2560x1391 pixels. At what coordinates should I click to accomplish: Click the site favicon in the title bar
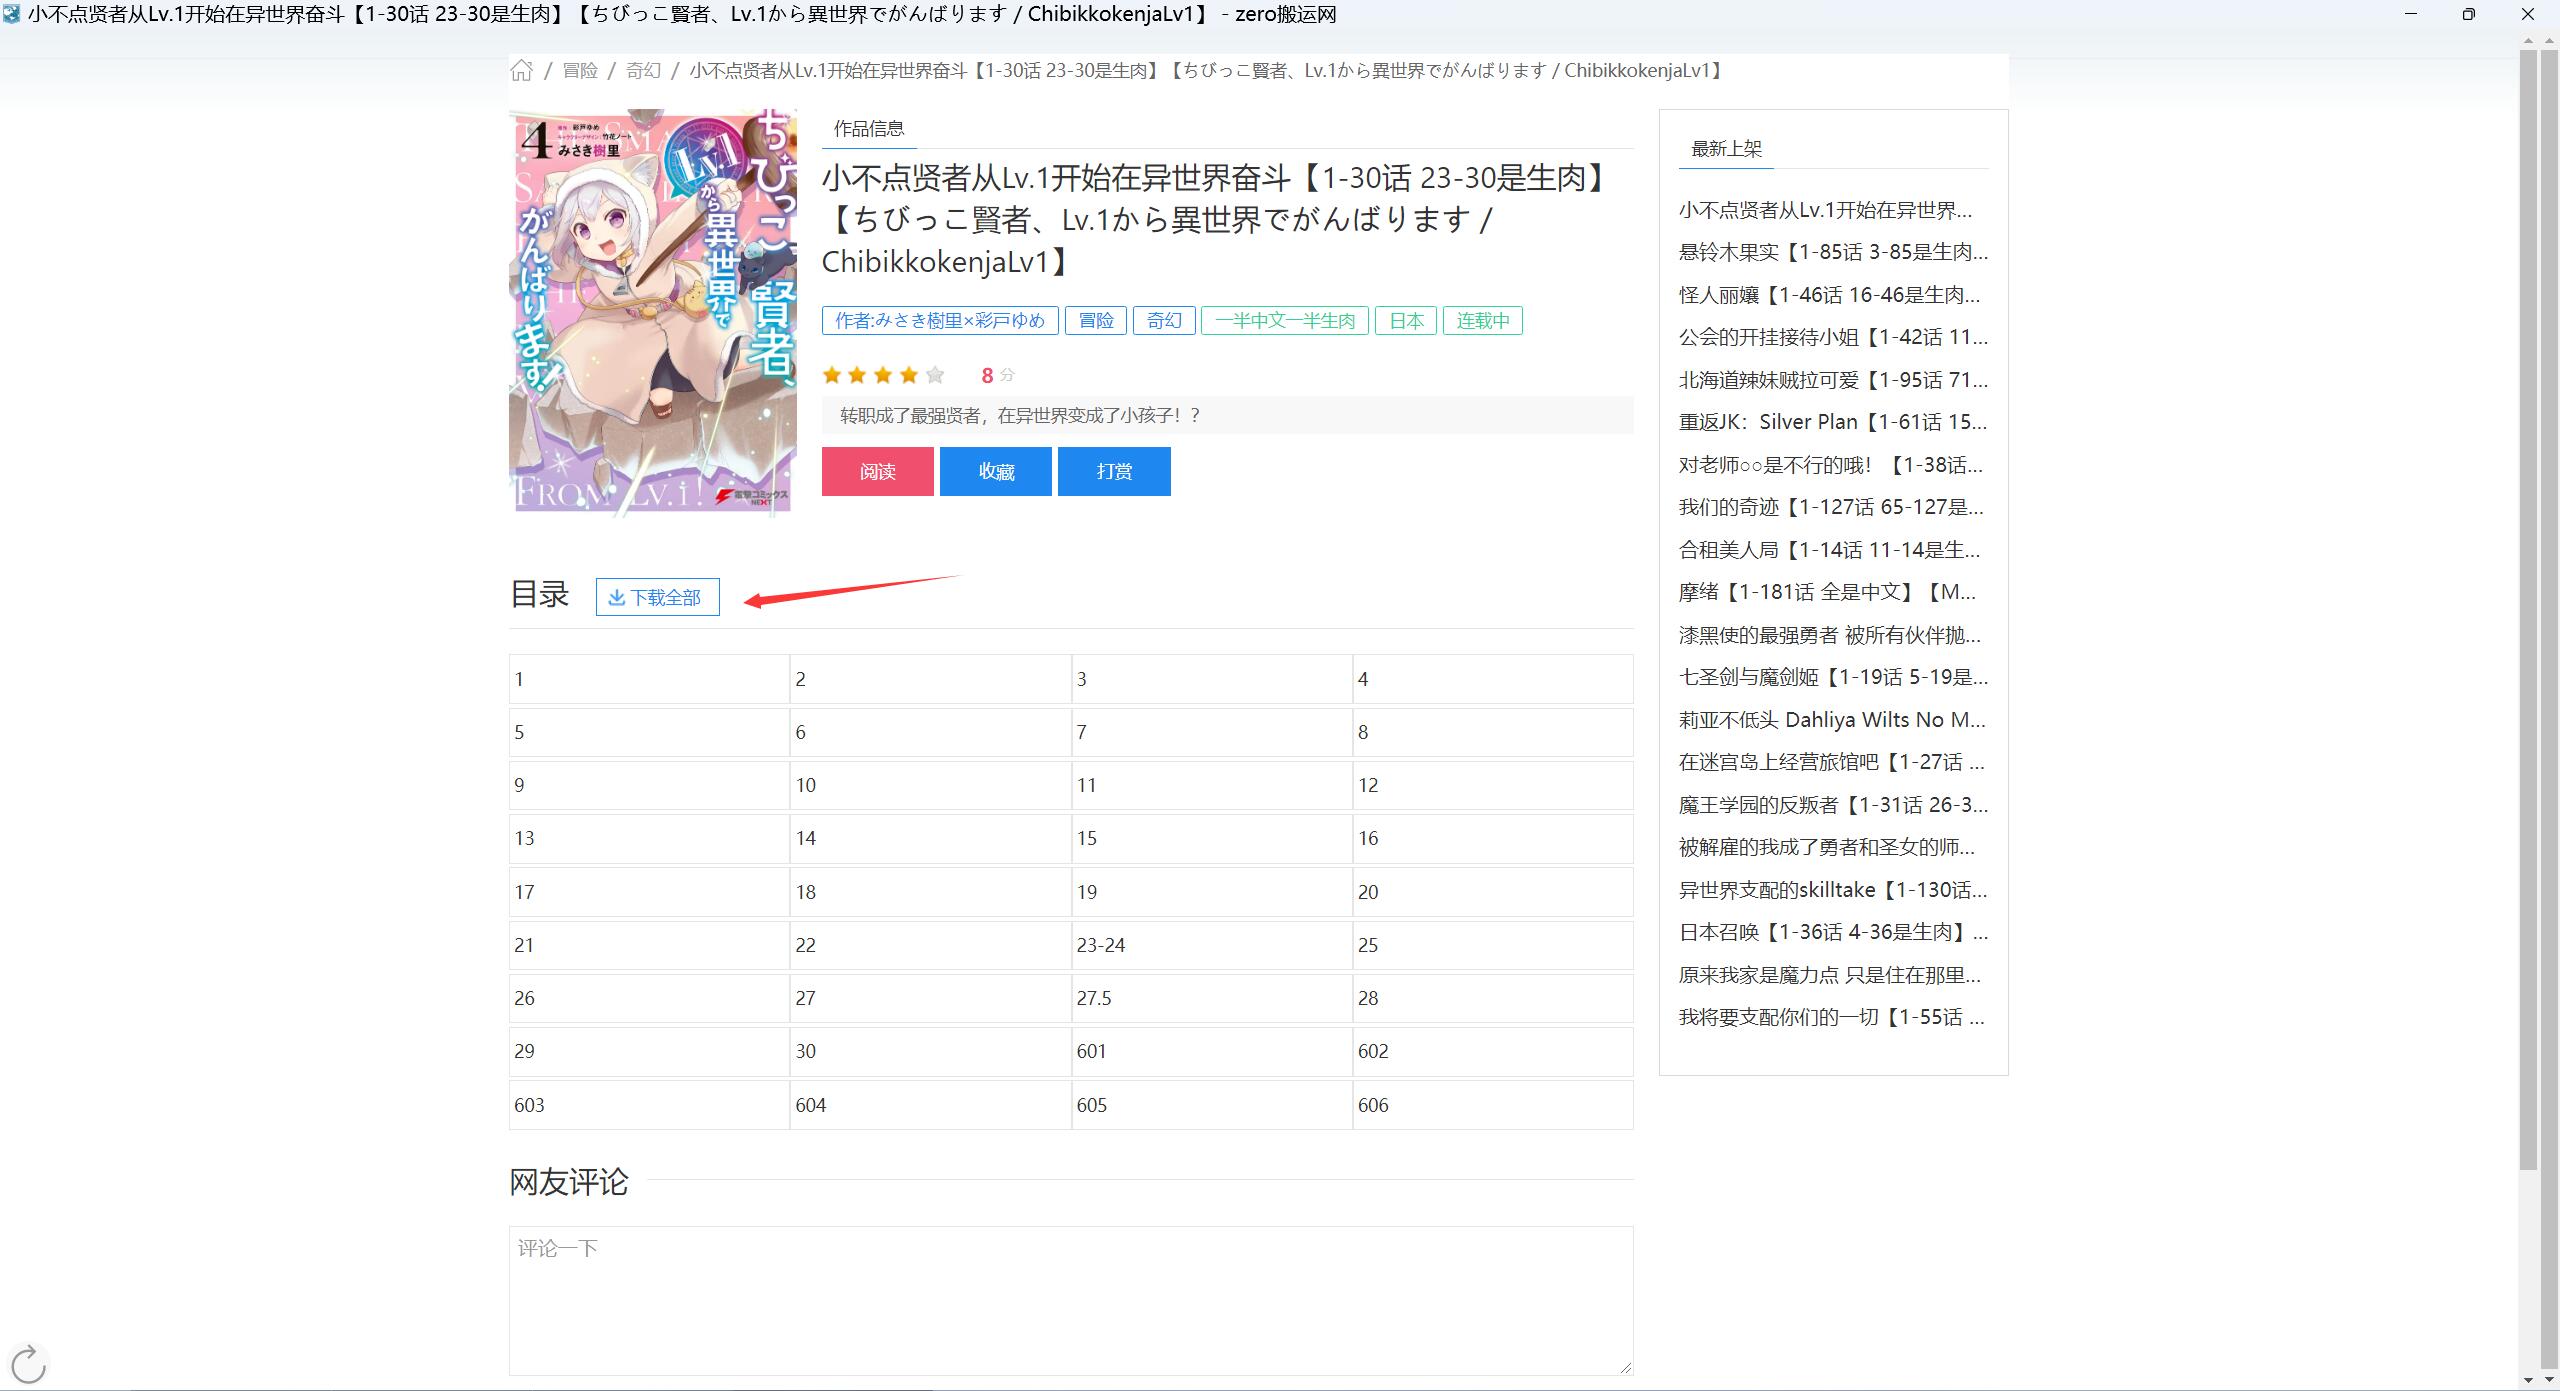tap(11, 14)
